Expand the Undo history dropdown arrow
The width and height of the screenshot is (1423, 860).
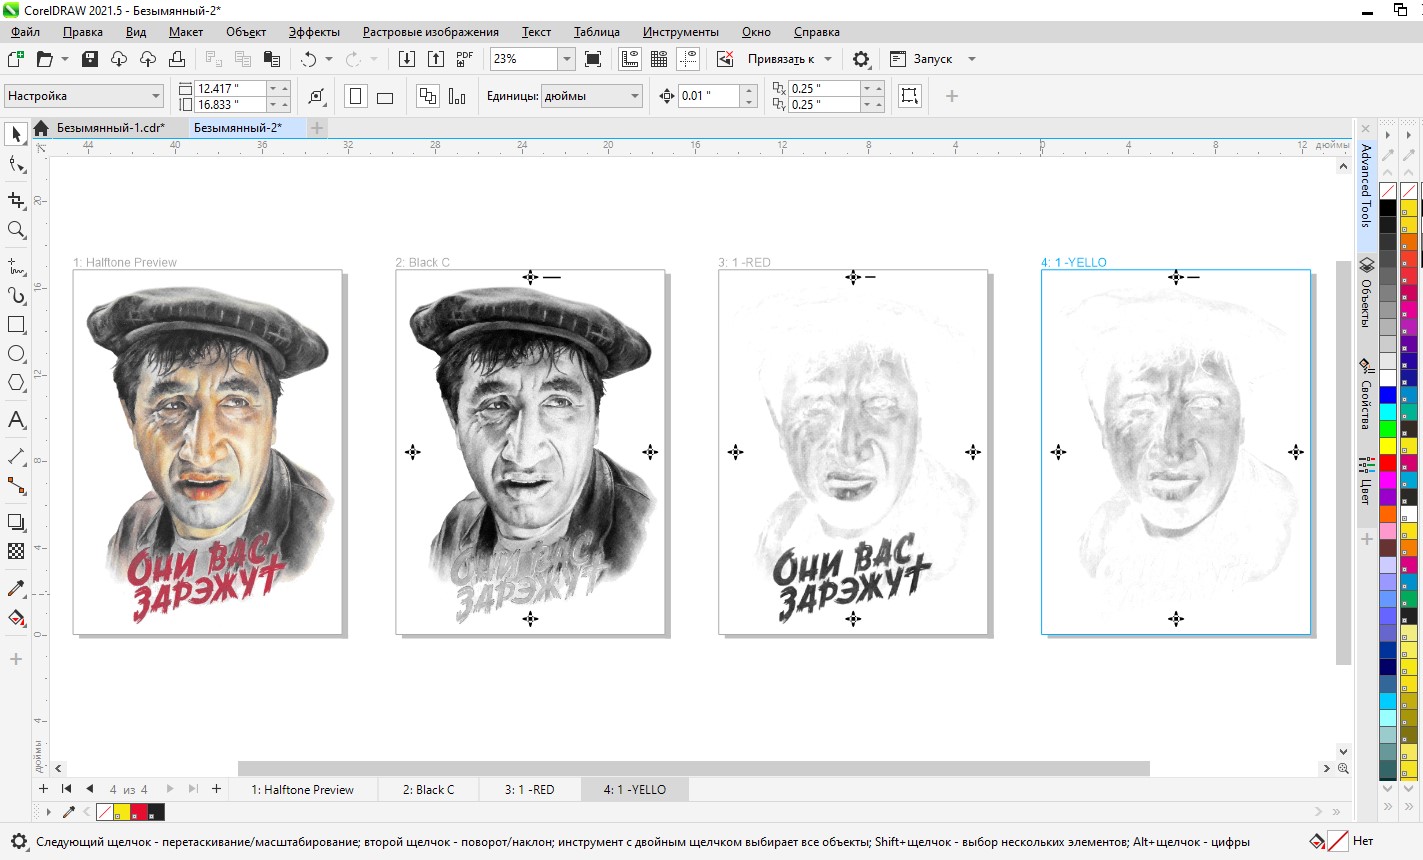tap(328, 59)
